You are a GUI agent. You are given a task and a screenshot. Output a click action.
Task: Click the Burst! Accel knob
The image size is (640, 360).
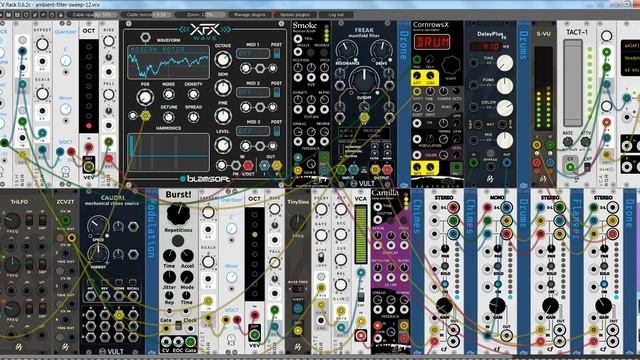tap(187, 256)
